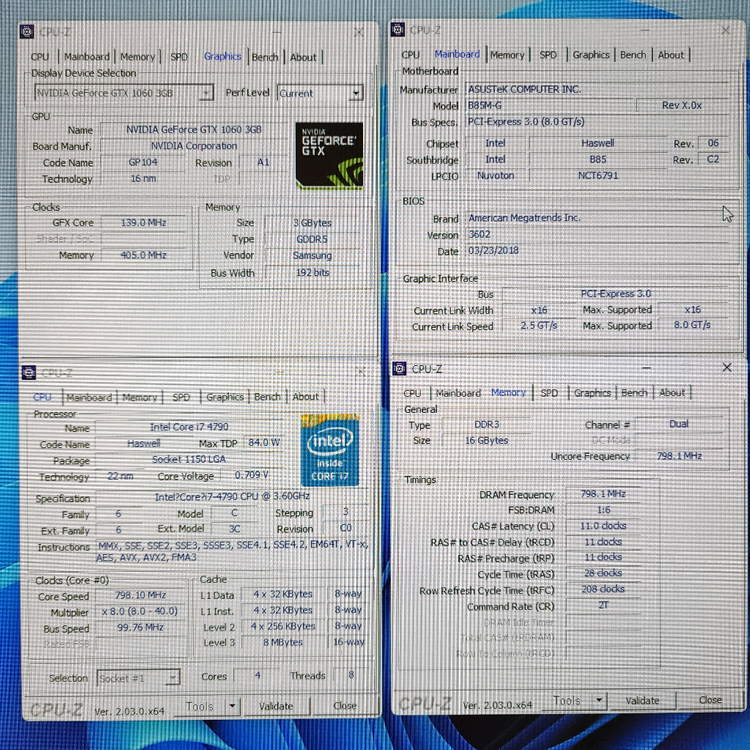Select CPU tab in Memory window

pos(412,393)
